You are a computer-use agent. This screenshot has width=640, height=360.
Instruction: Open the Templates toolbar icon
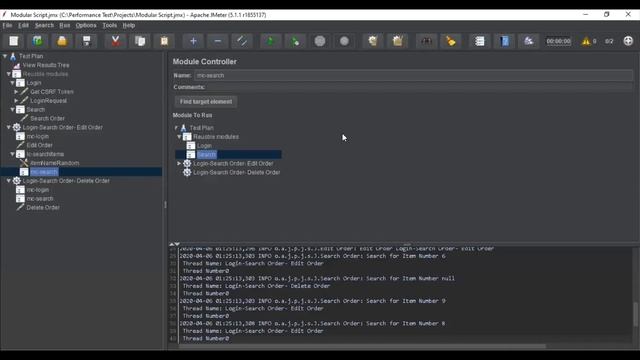pos(38,41)
